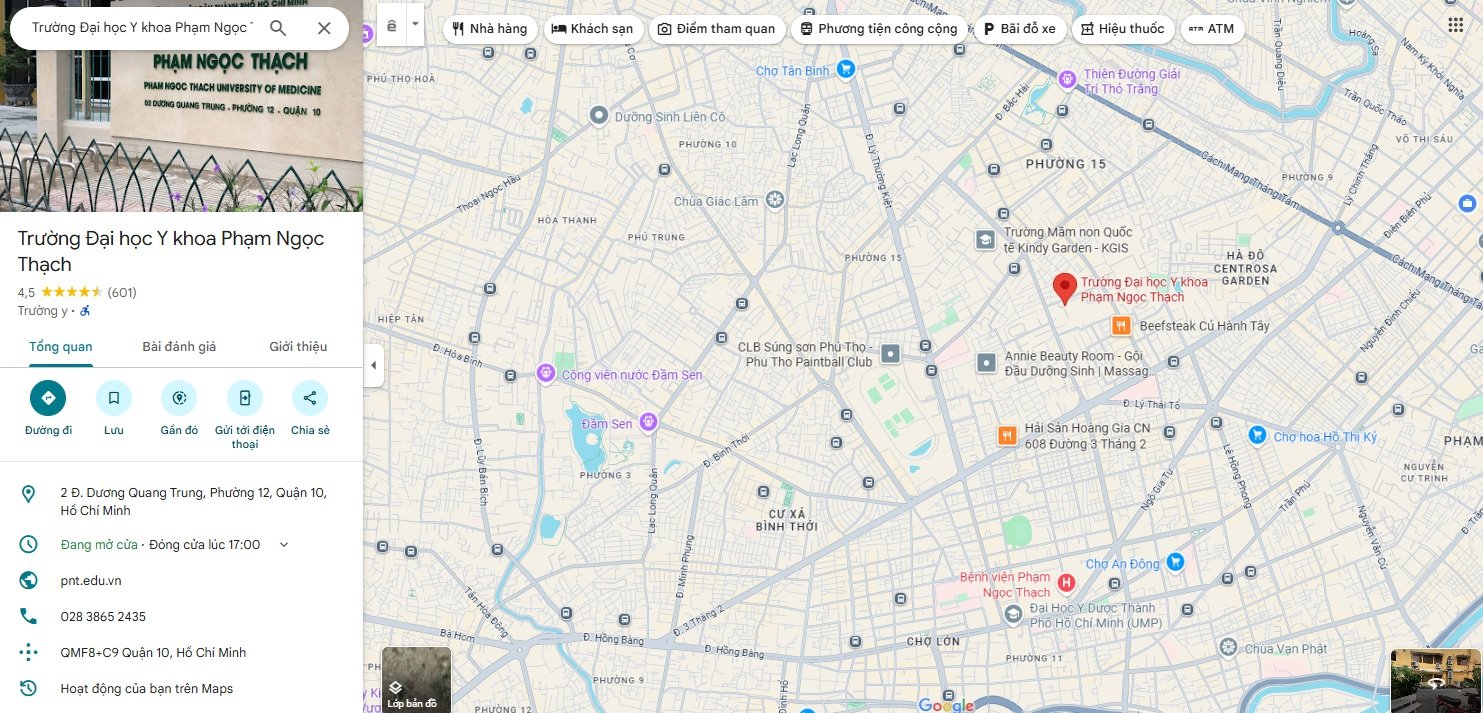Filter map by Nhà hàng

point(489,29)
